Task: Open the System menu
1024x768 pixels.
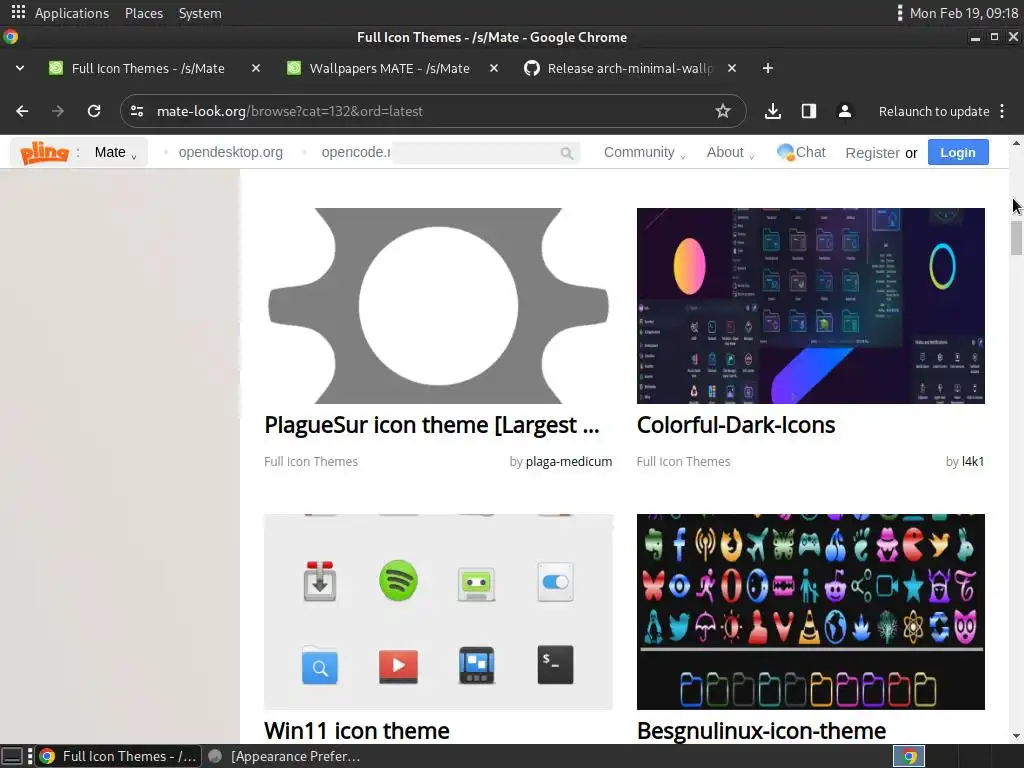Action: 200,13
